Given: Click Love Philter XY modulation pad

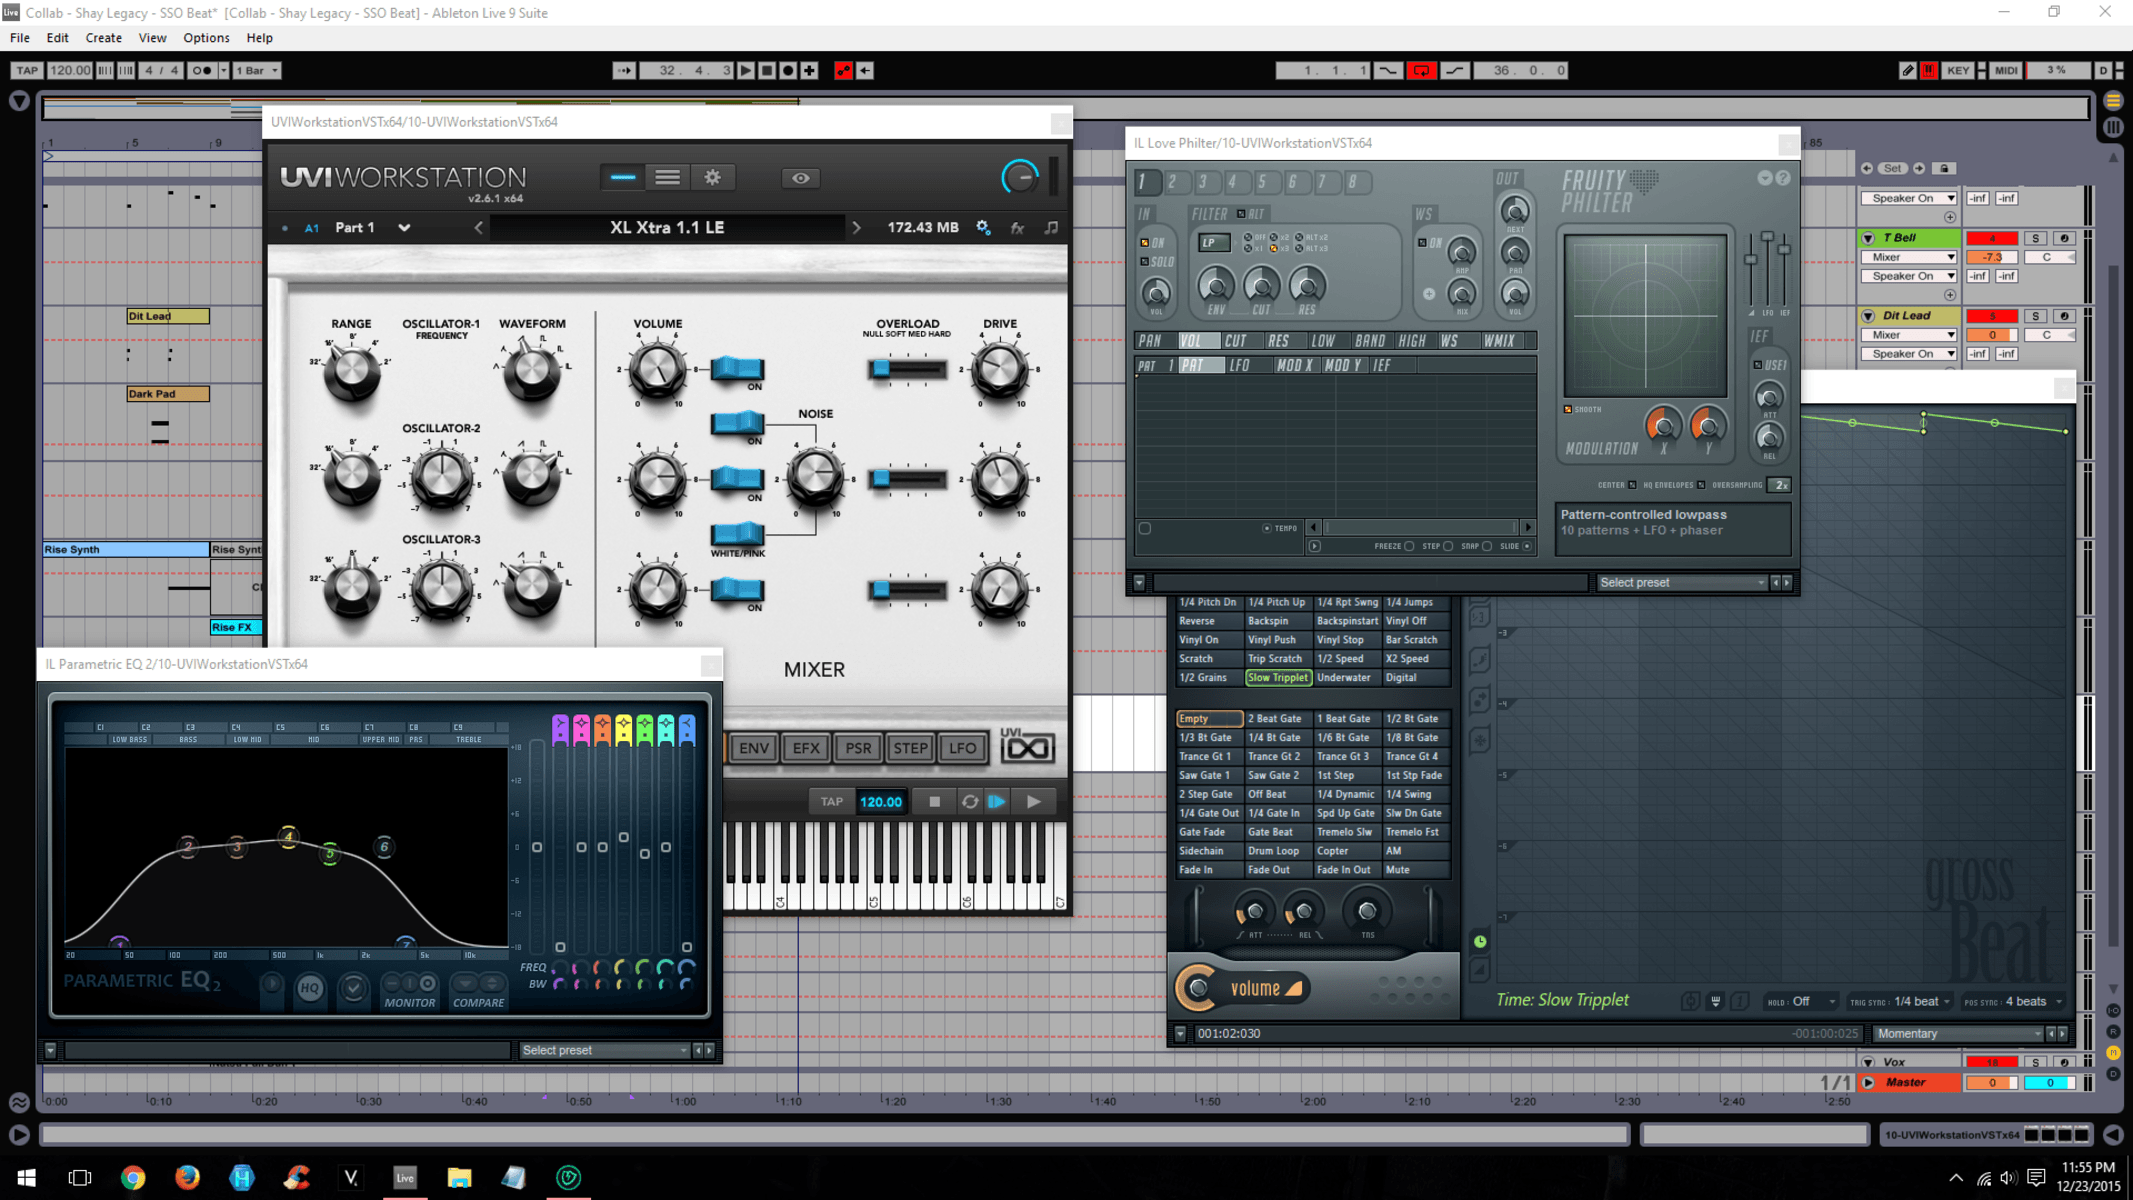Looking at the screenshot, I should (x=1645, y=316).
